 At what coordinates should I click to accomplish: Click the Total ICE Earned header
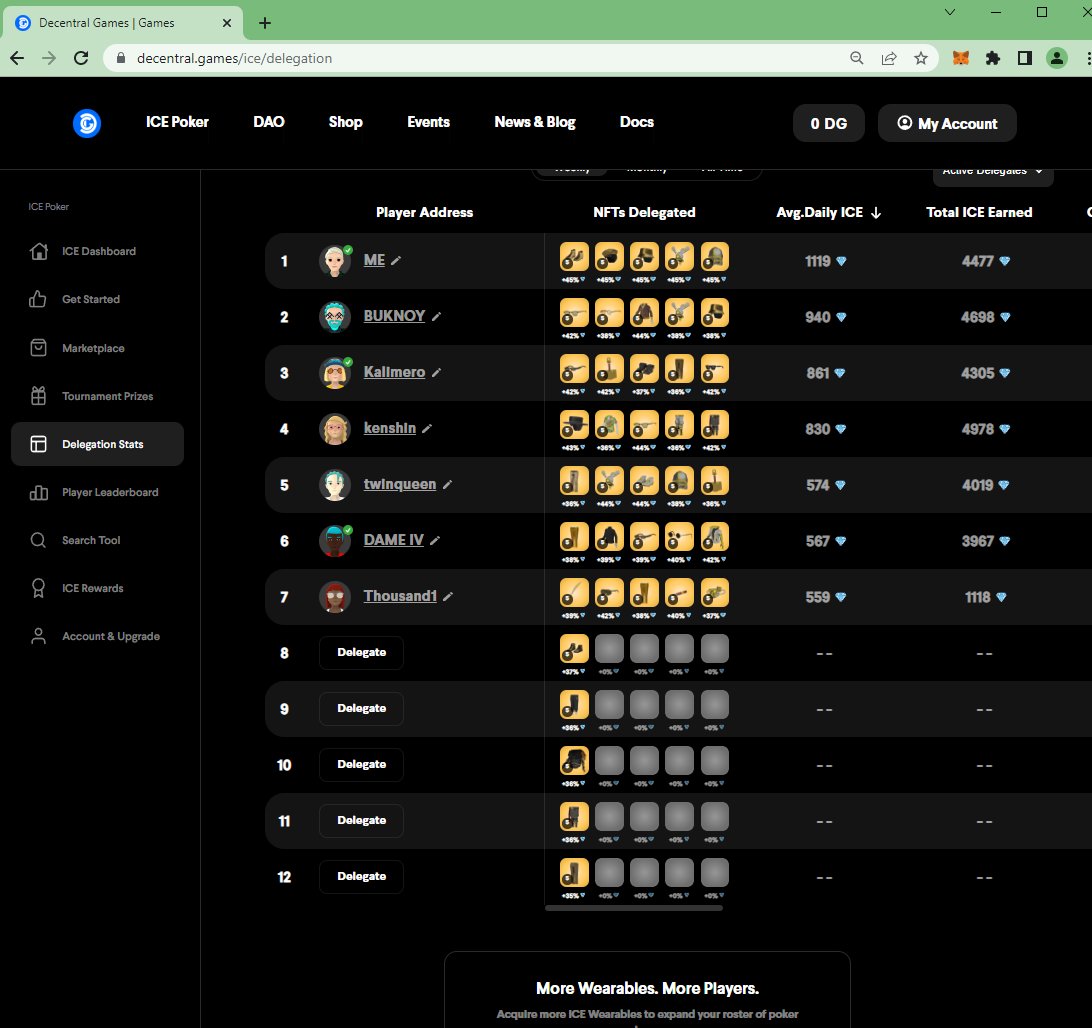[978, 212]
